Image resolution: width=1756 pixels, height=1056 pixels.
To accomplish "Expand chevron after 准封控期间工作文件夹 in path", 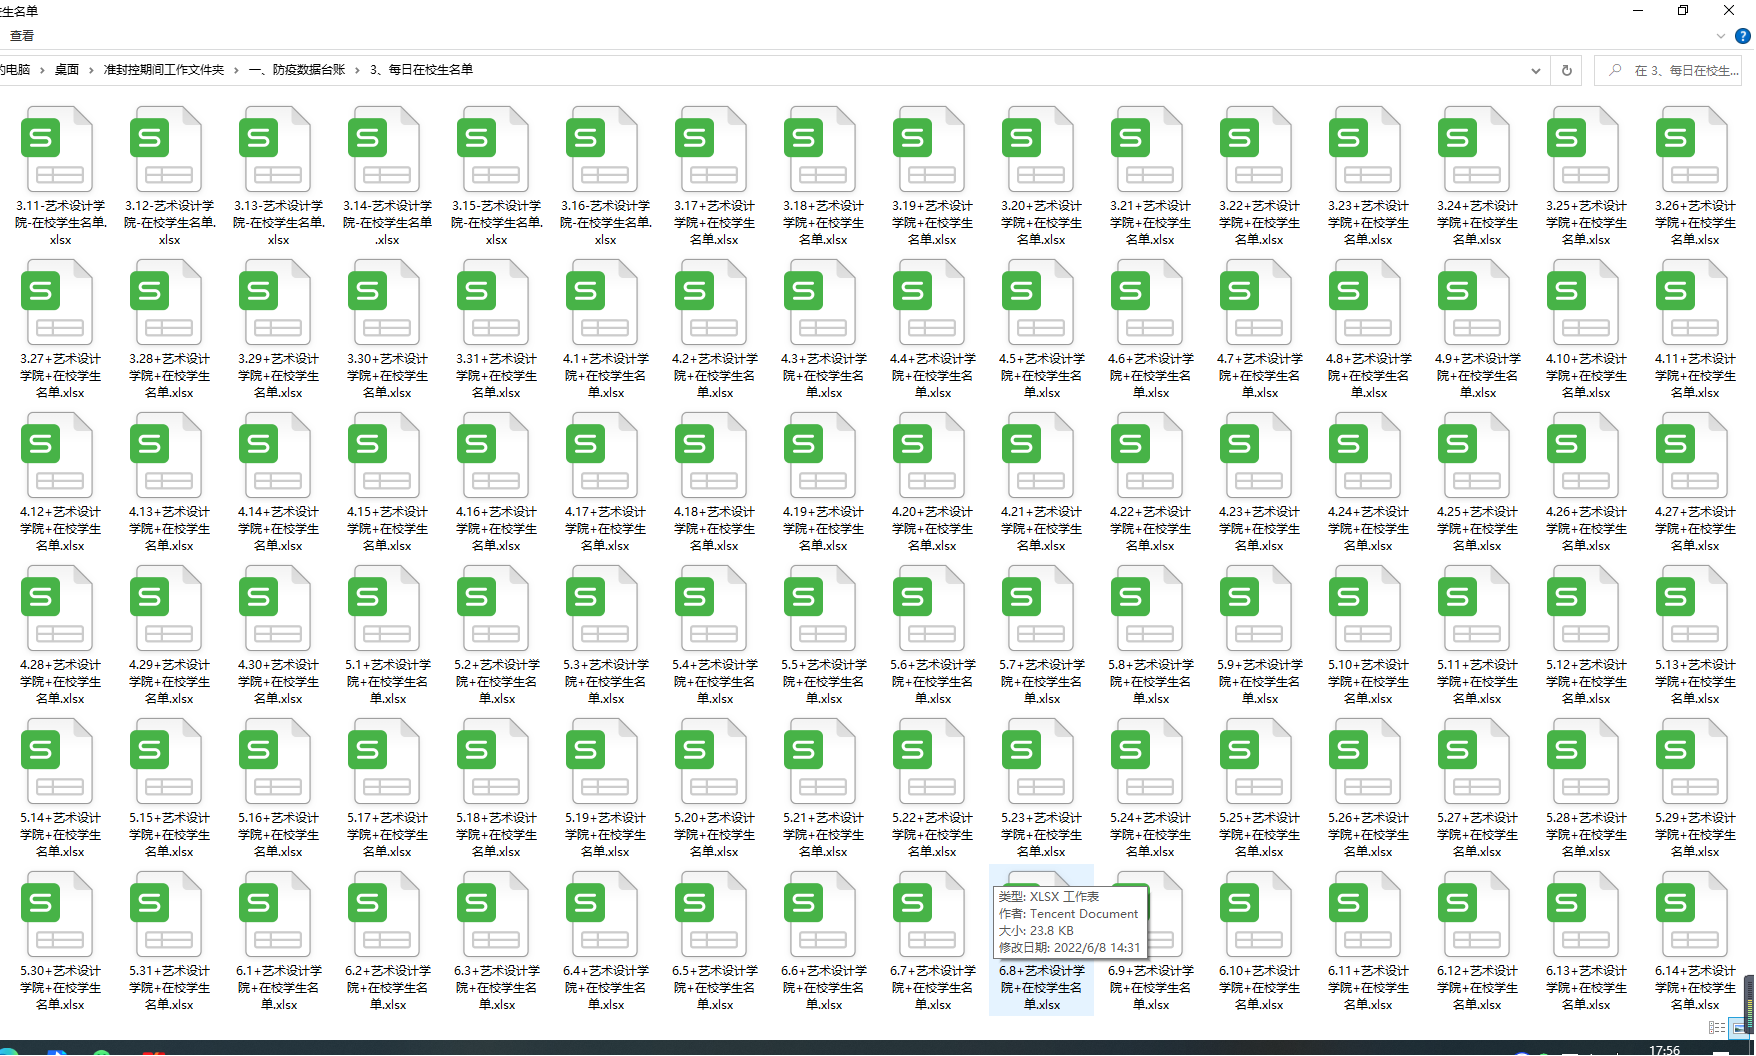I will 237,70.
